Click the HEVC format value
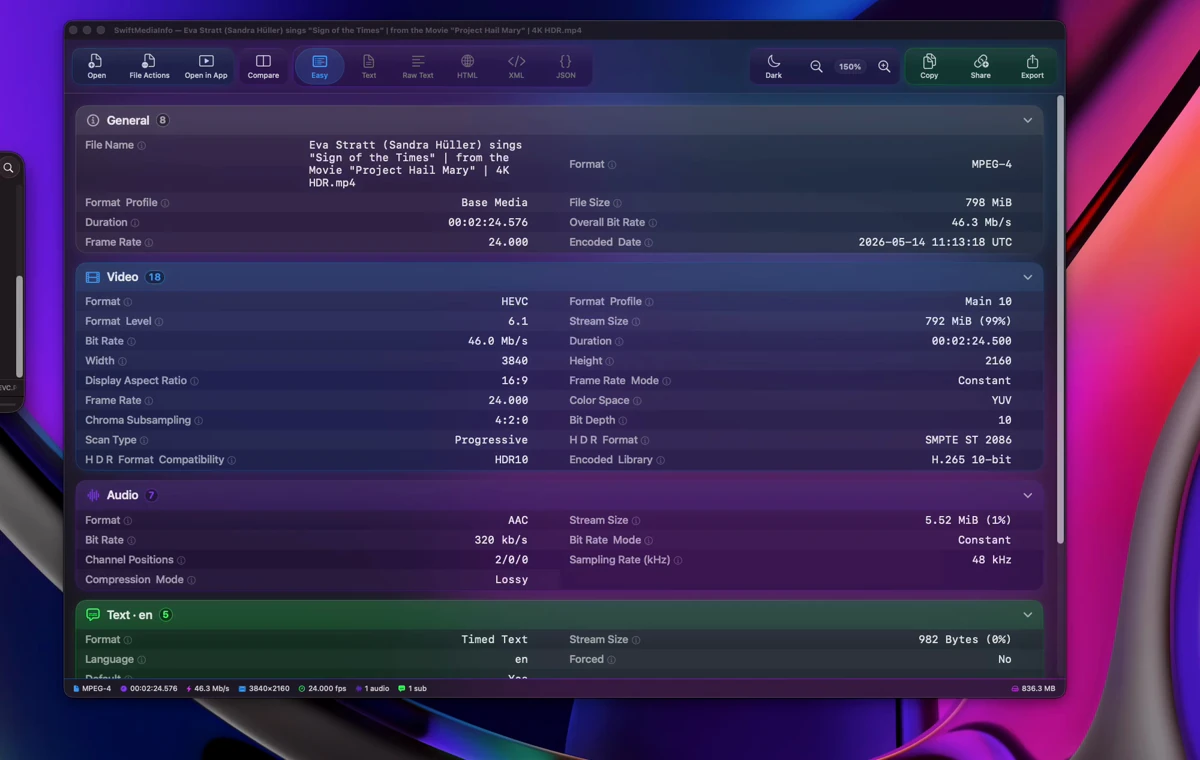1200x760 pixels. point(514,302)
